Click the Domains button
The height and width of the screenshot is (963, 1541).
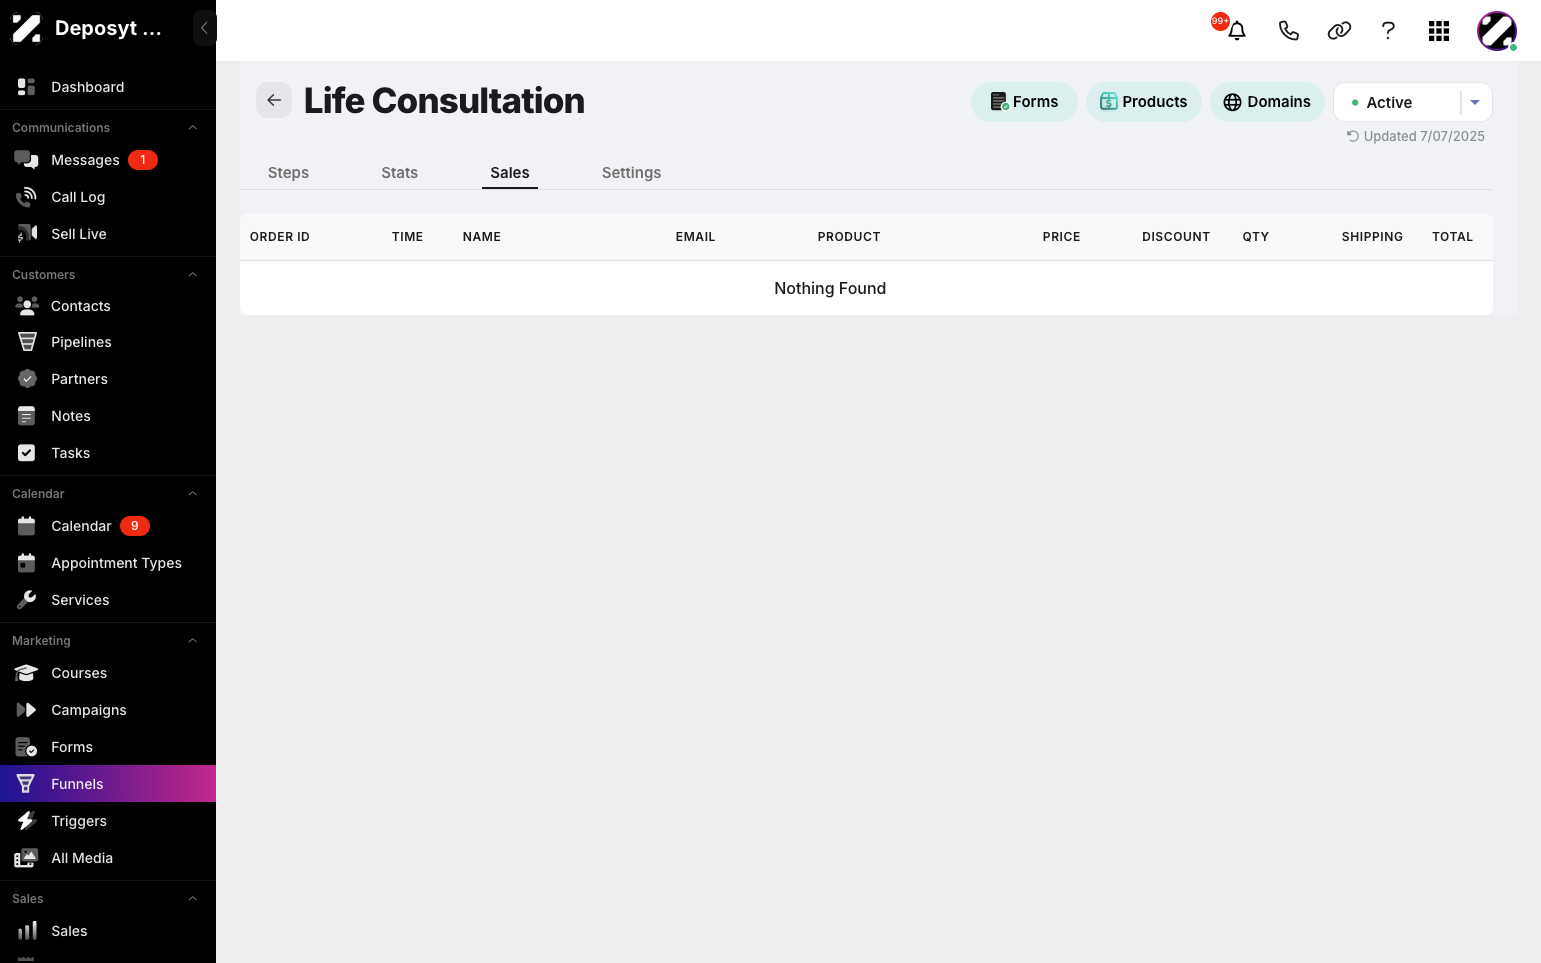pyautogui.click(x=1267, y=102)
